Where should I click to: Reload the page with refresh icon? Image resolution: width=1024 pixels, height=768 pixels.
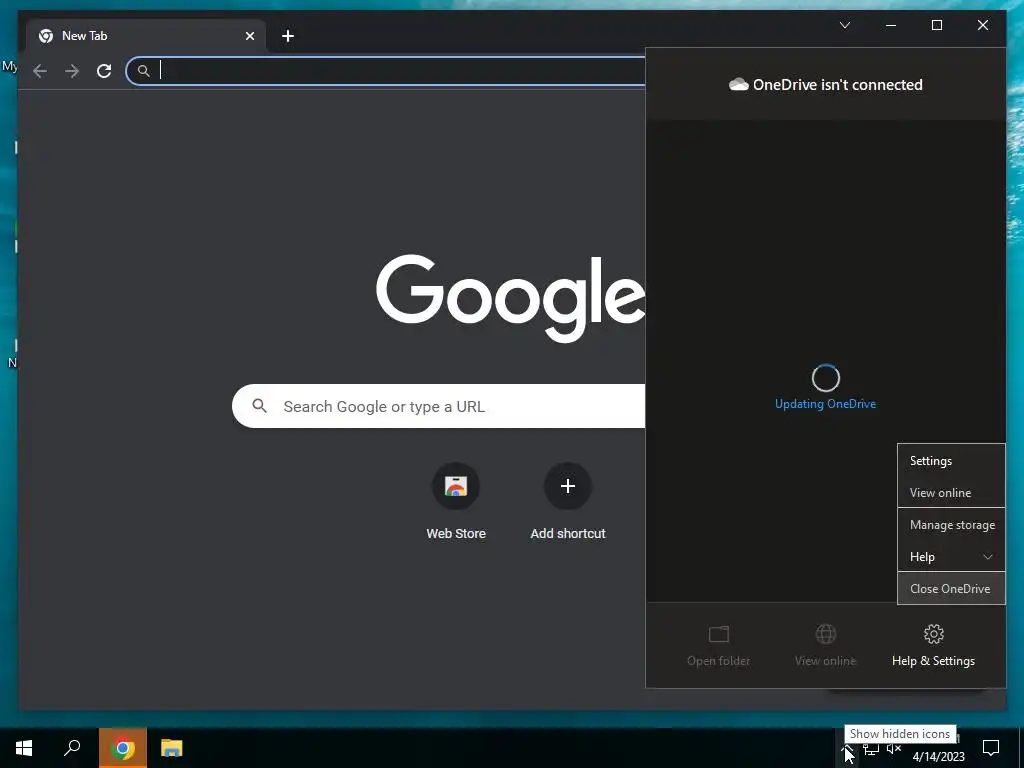click(x=104, y=71)
